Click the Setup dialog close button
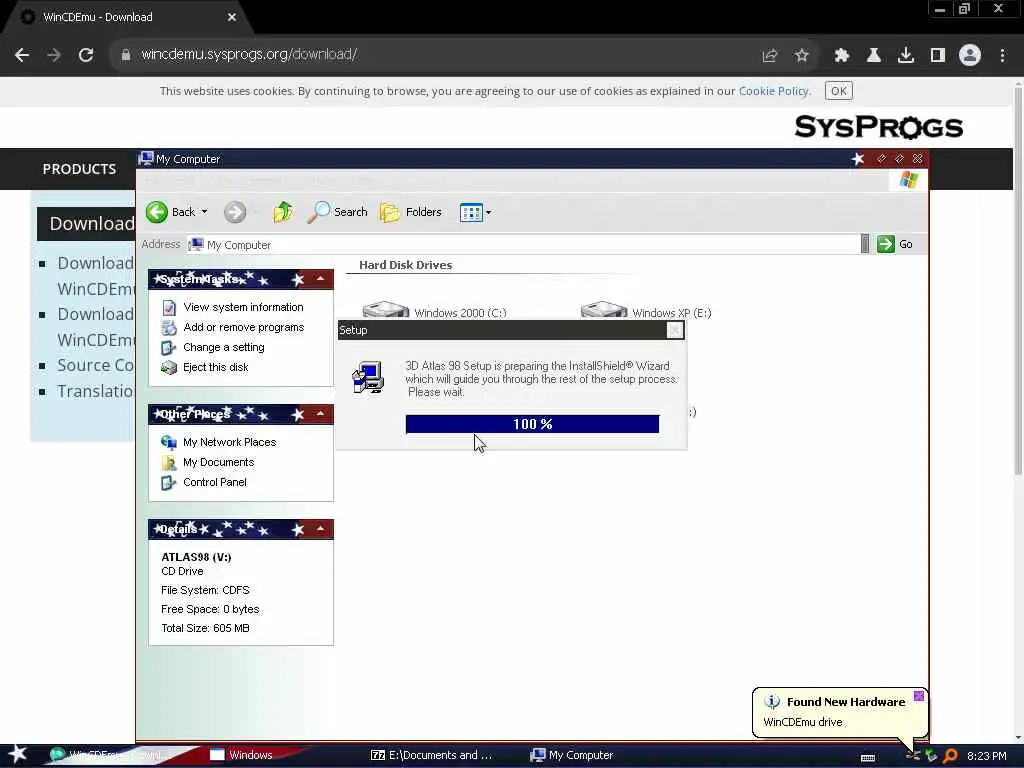This screenshot has height=768, width=1024. click(675, 330)
